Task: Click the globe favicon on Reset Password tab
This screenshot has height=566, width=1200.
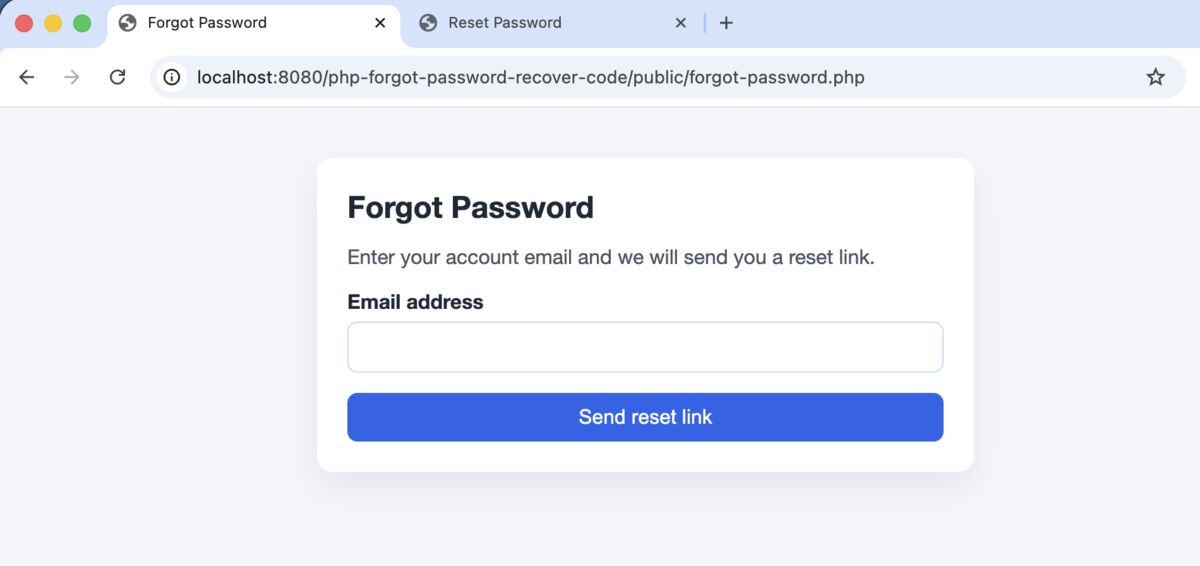Action: pos(428,23)
